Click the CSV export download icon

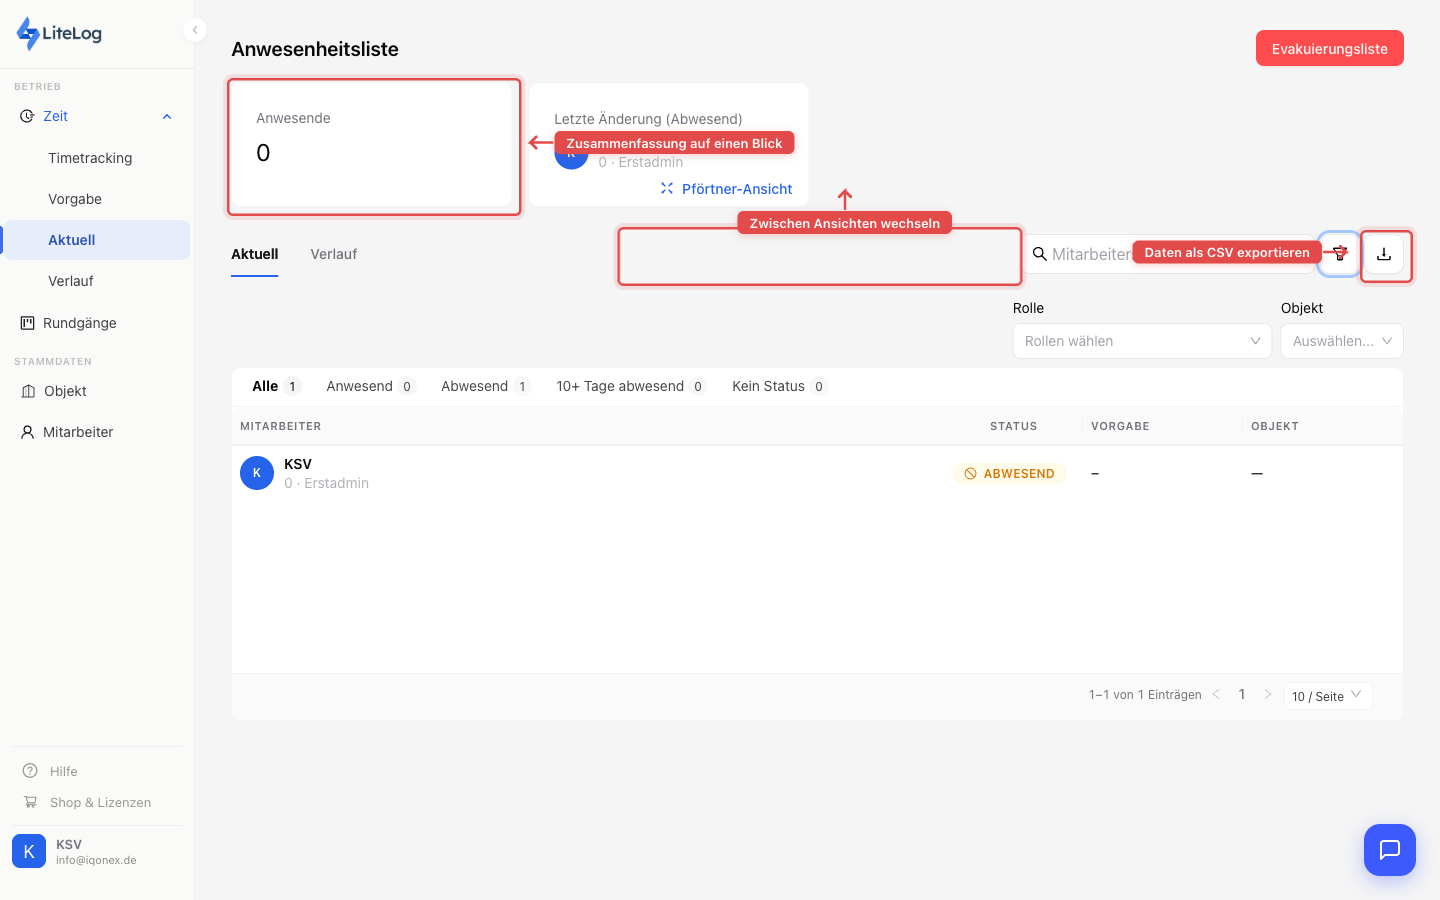click(1384, 255)
